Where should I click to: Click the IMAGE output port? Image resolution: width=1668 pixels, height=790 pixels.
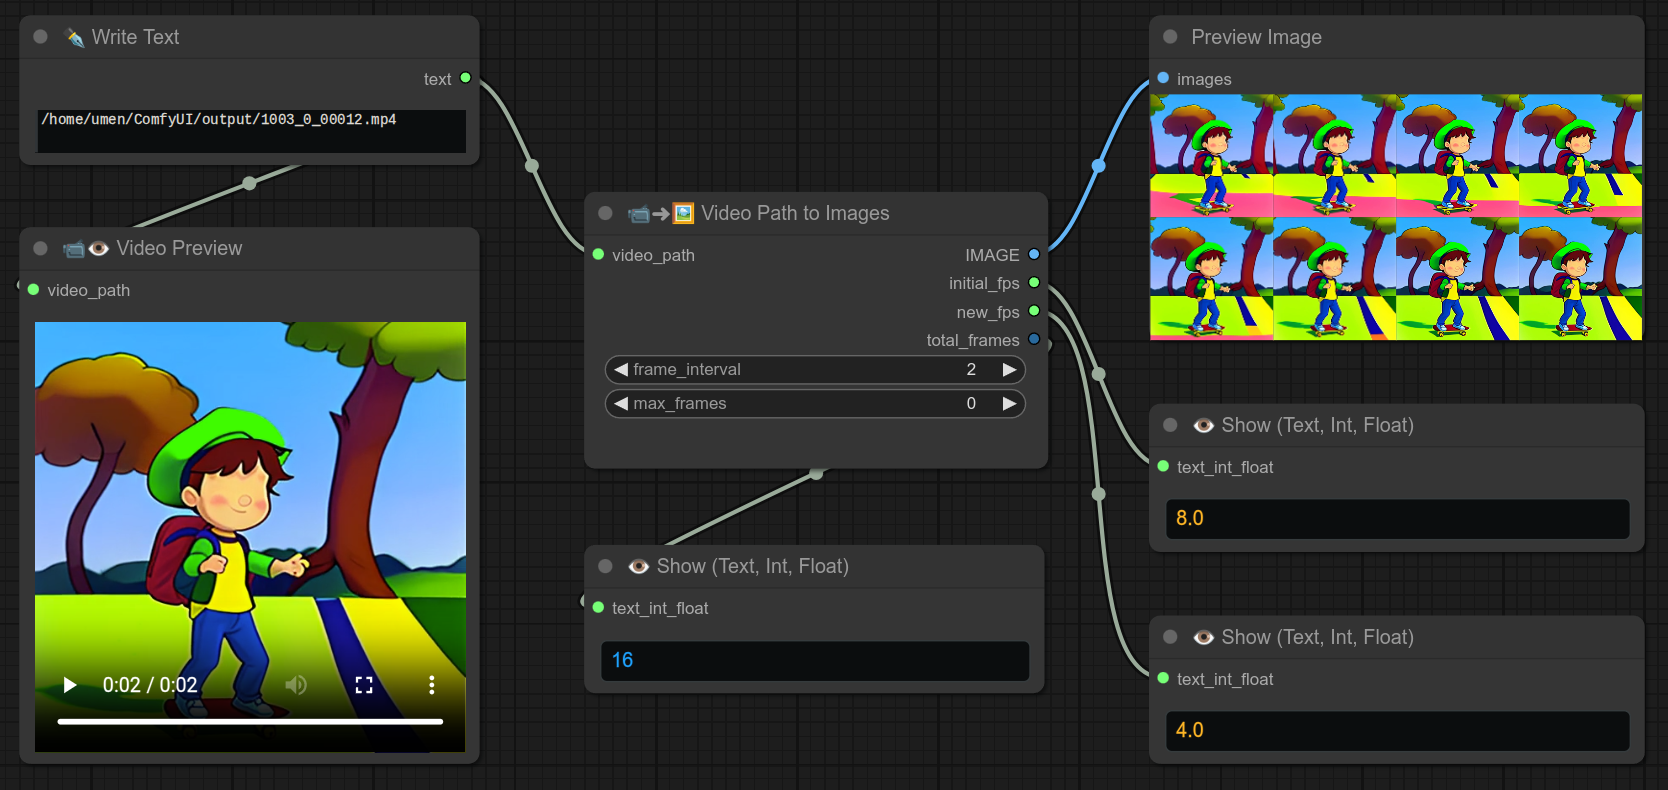point(1034,255)
